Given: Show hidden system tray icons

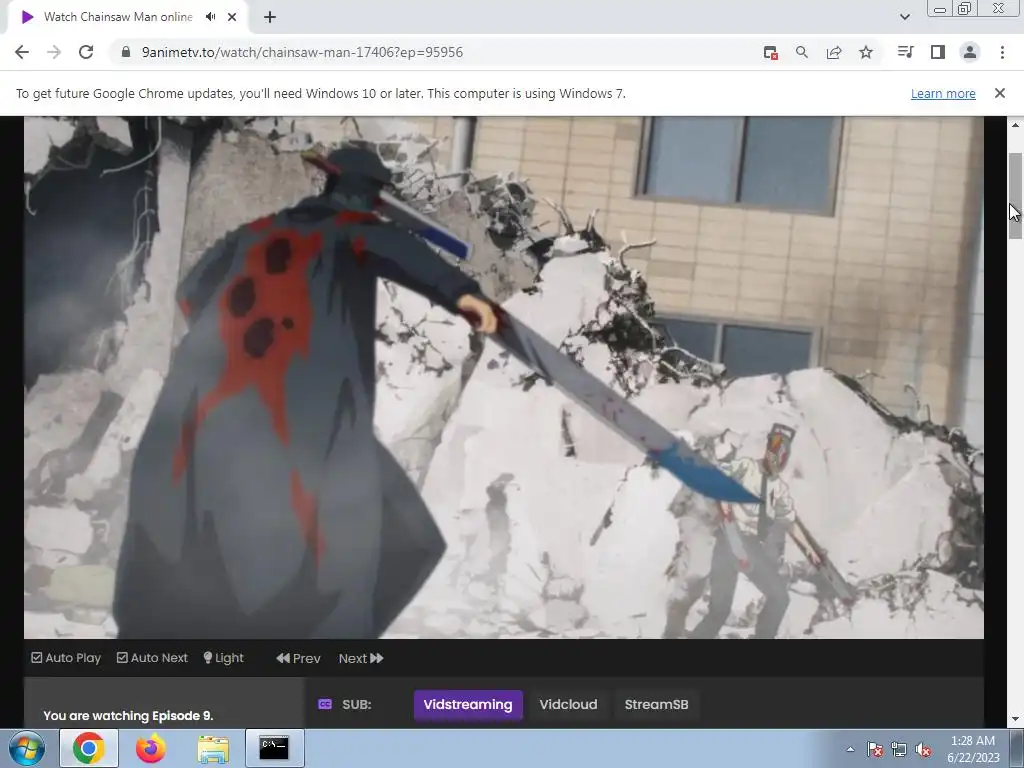Looking at the screenshot, I should tap(850, 749).
